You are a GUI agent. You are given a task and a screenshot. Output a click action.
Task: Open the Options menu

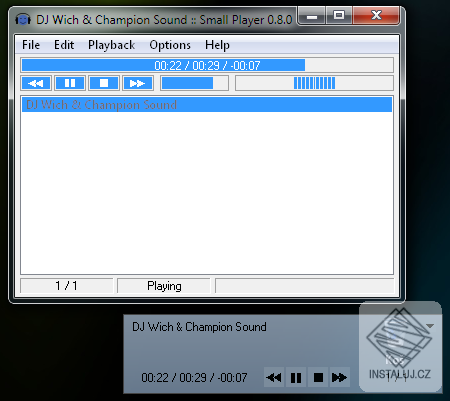(170, 45)
